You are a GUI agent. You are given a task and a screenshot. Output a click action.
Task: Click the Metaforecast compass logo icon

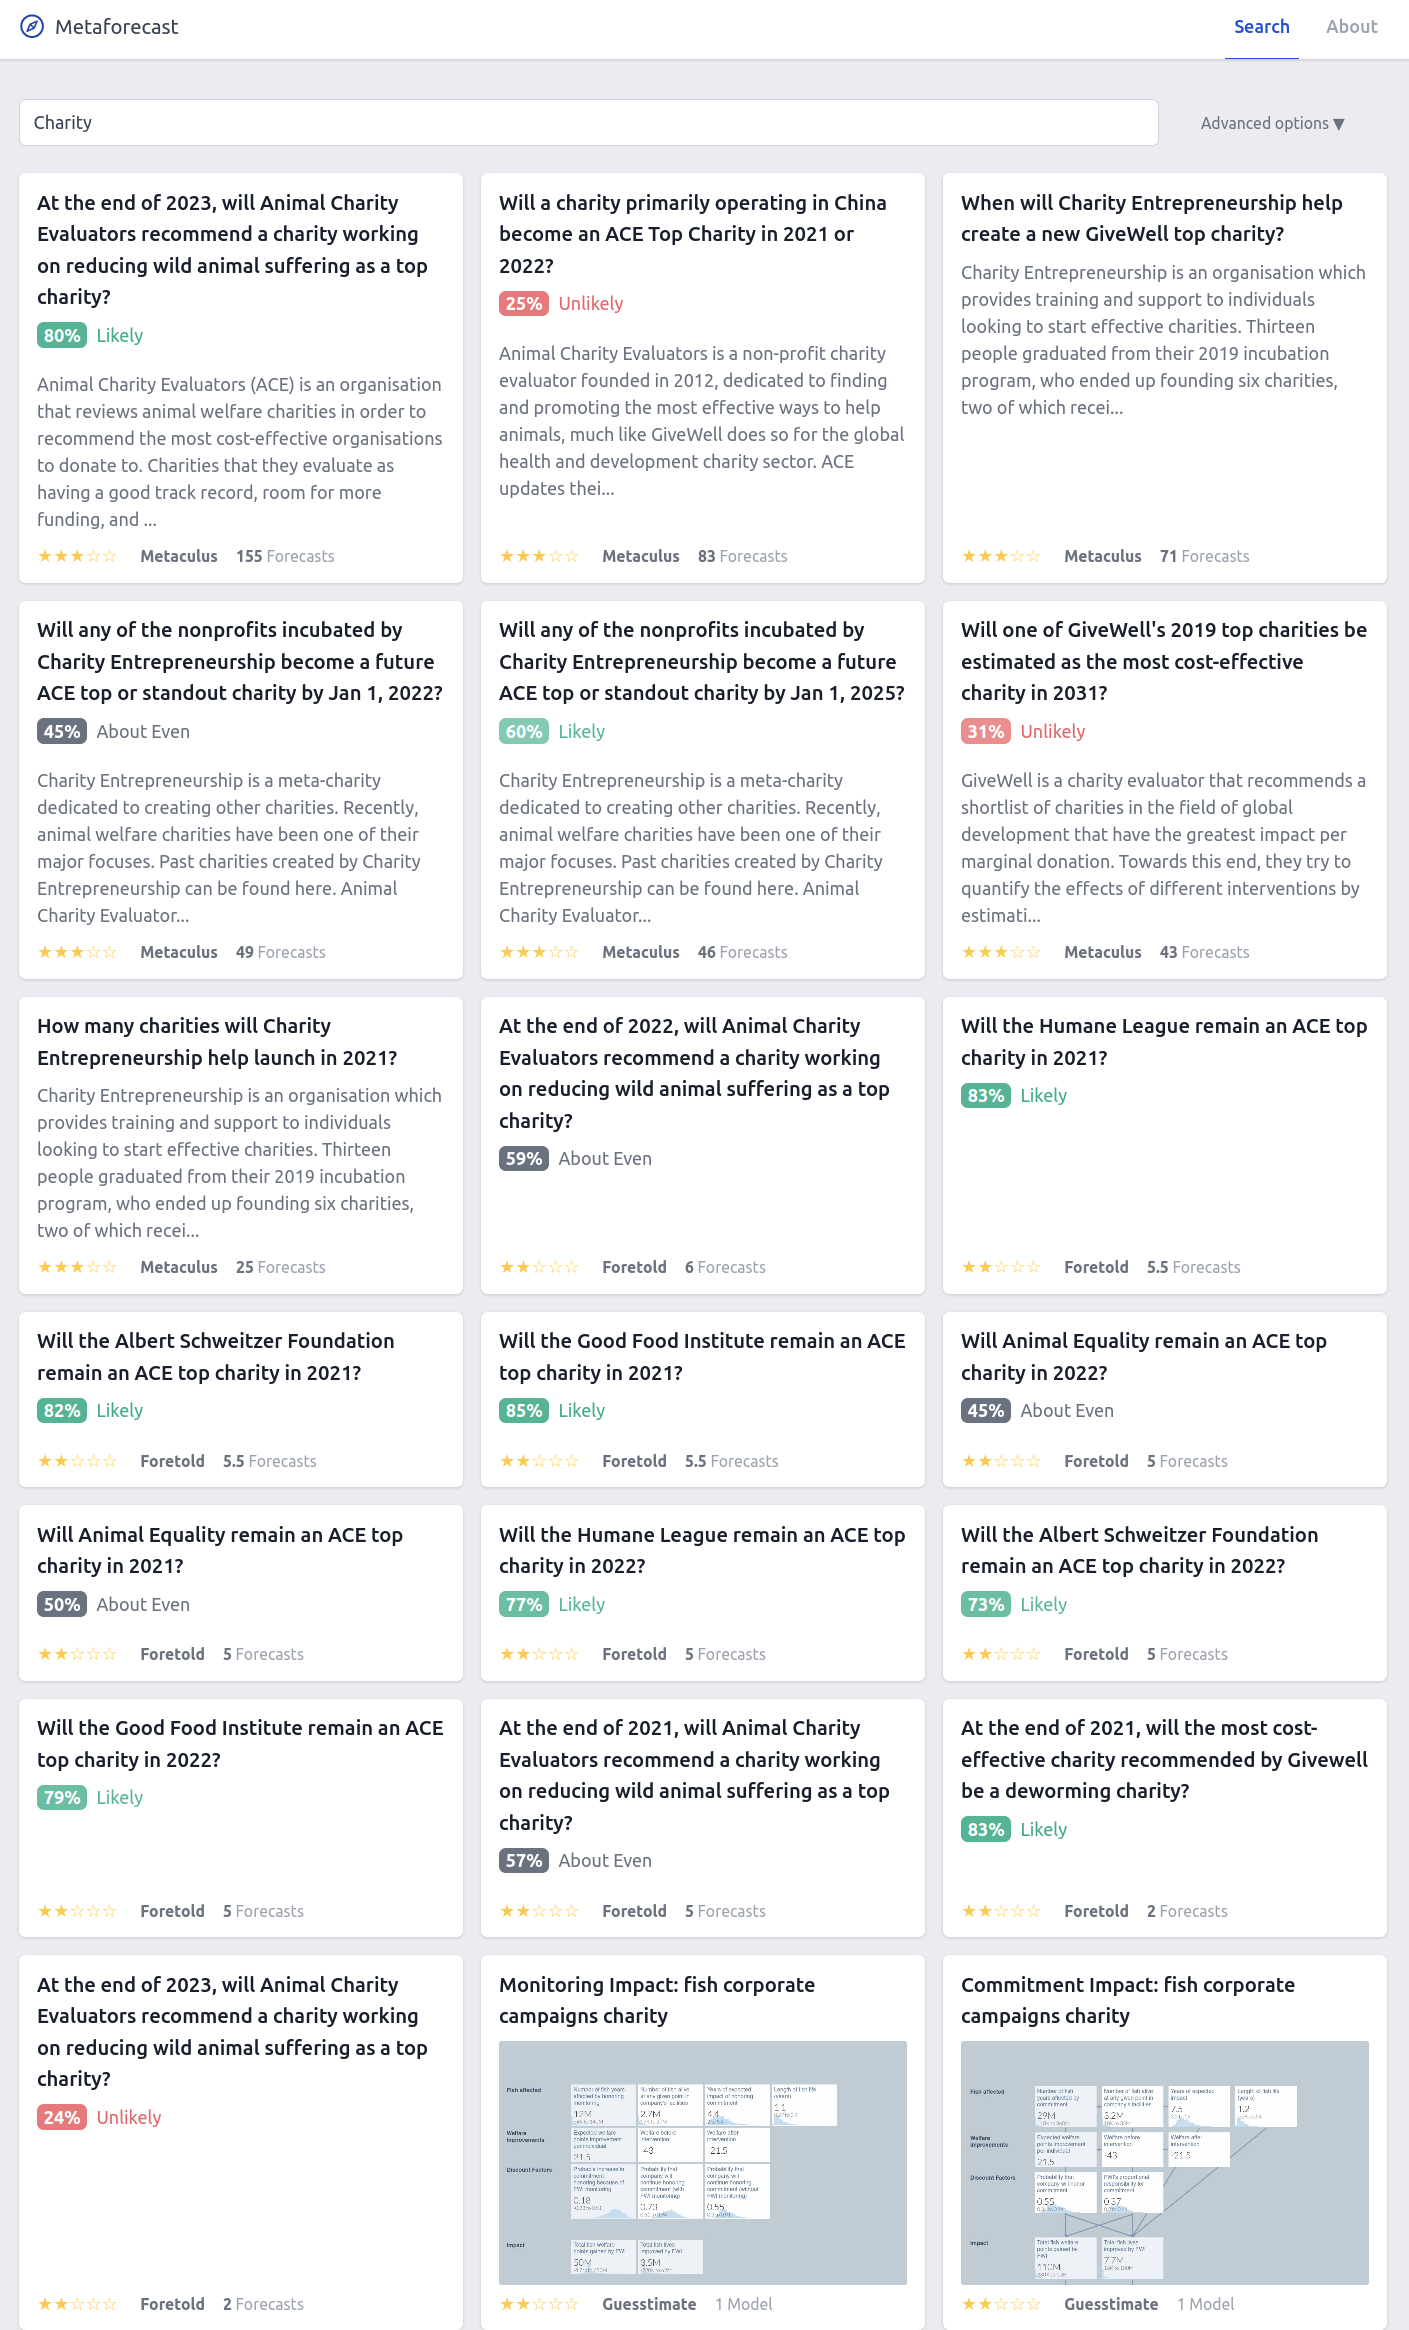[x=32, y=27]
